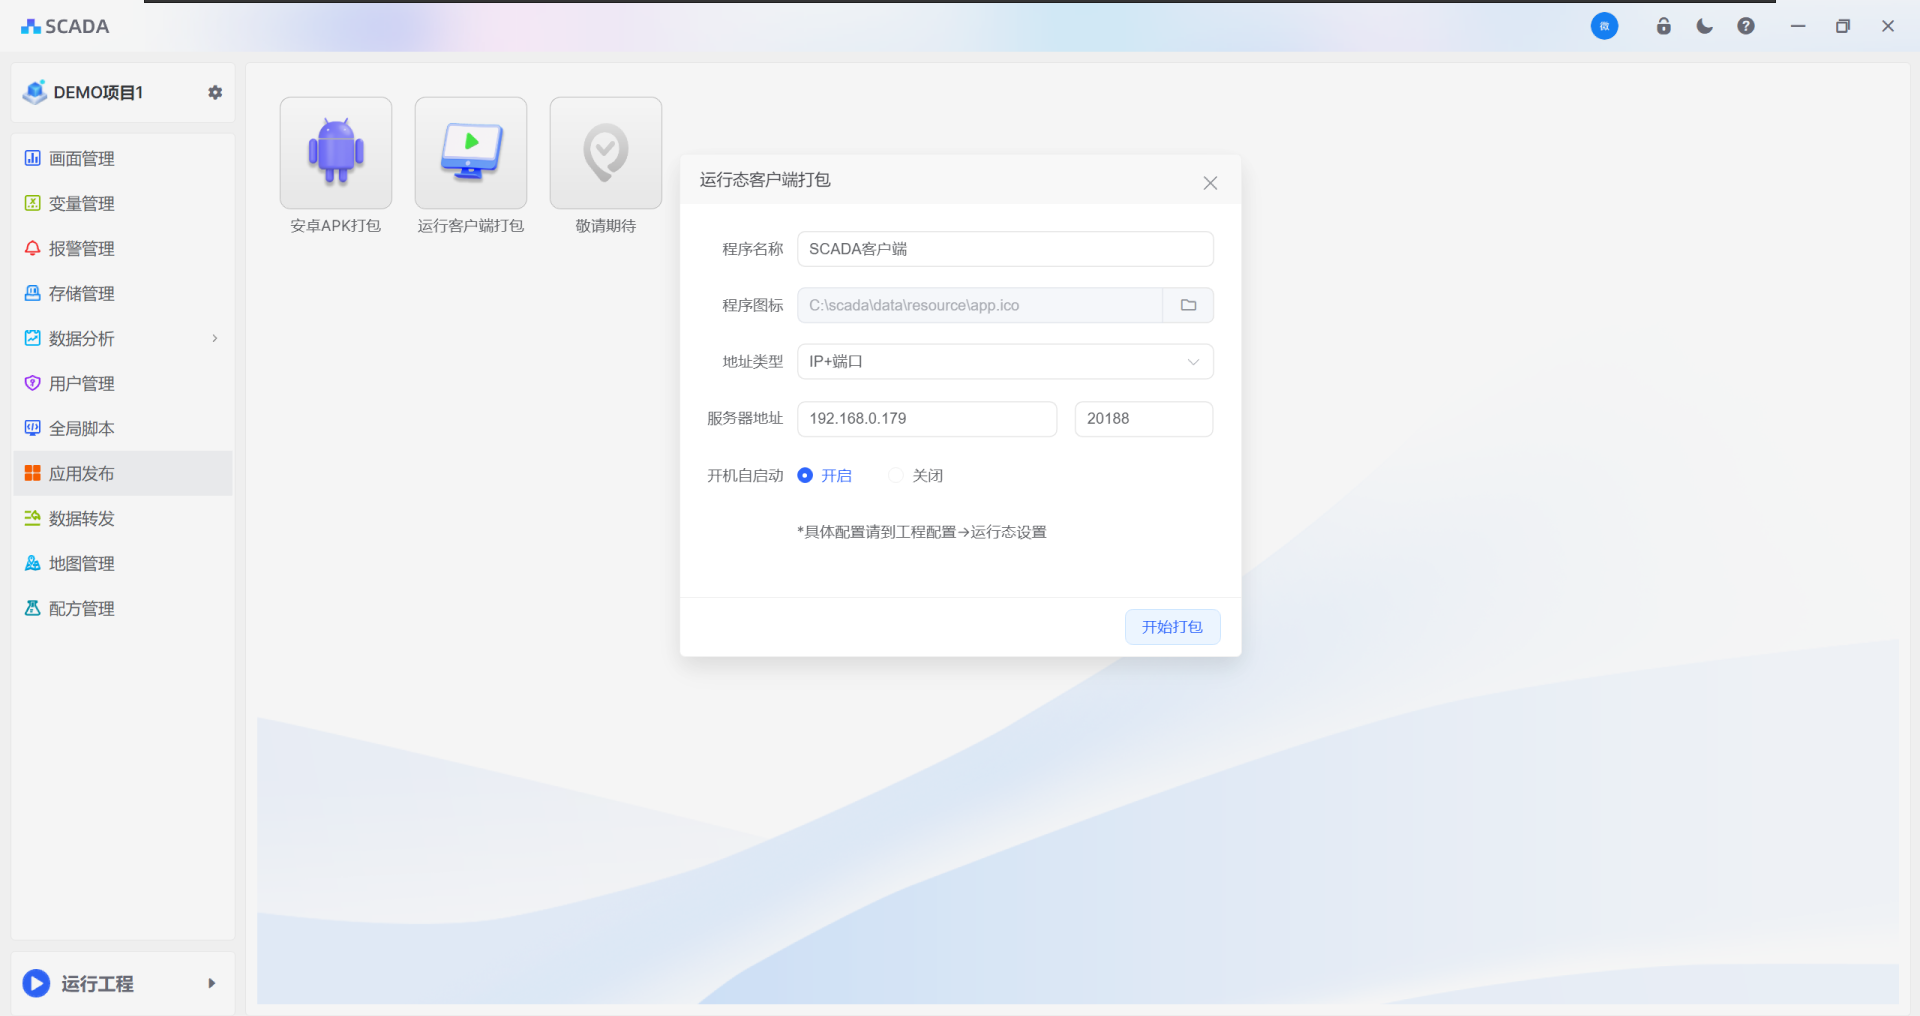
Task: Toggle dark mode with moon icon
Action: coord(1704,26)
